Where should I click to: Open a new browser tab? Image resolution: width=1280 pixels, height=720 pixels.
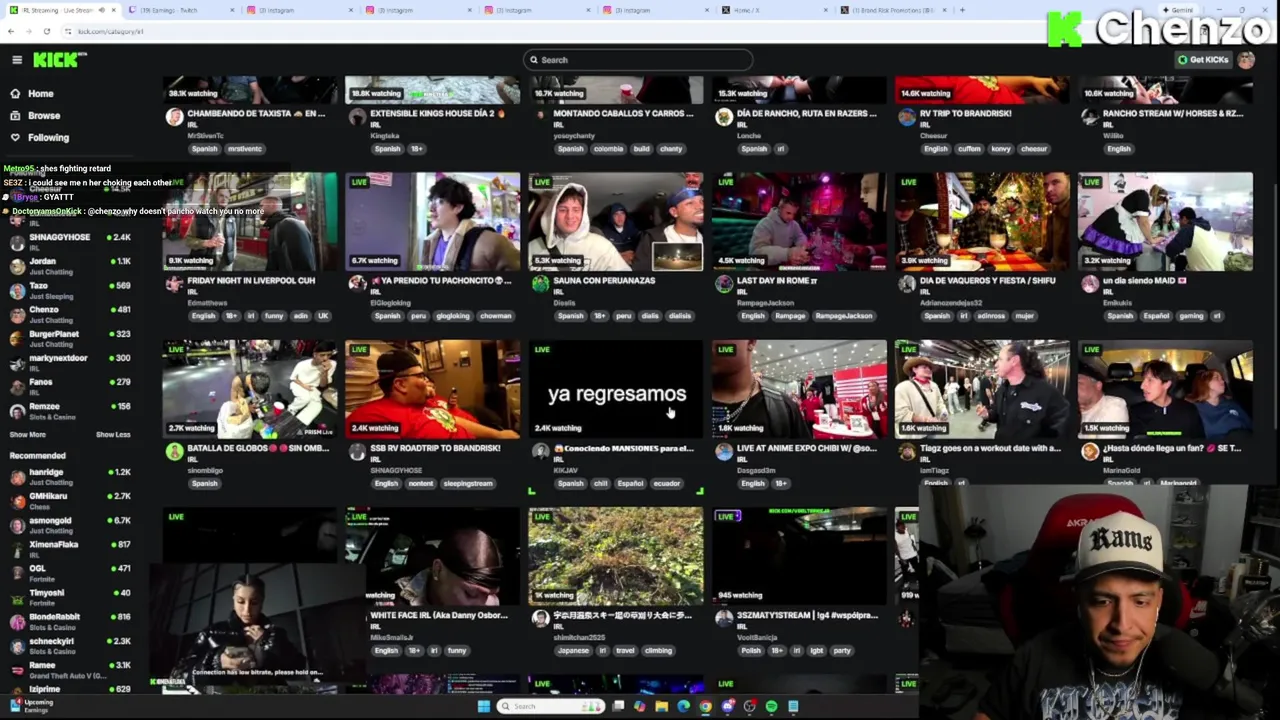962,10
